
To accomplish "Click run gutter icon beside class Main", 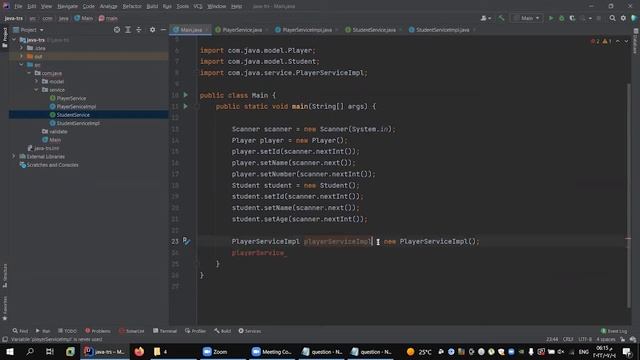I will tap(186, 95).
